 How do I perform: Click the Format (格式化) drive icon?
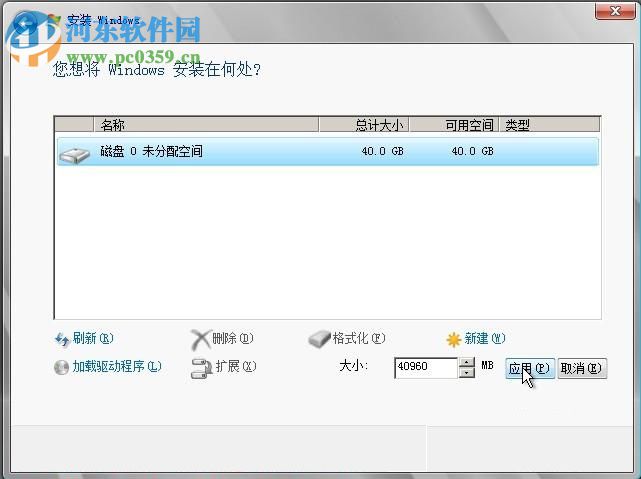coord(319,339)
